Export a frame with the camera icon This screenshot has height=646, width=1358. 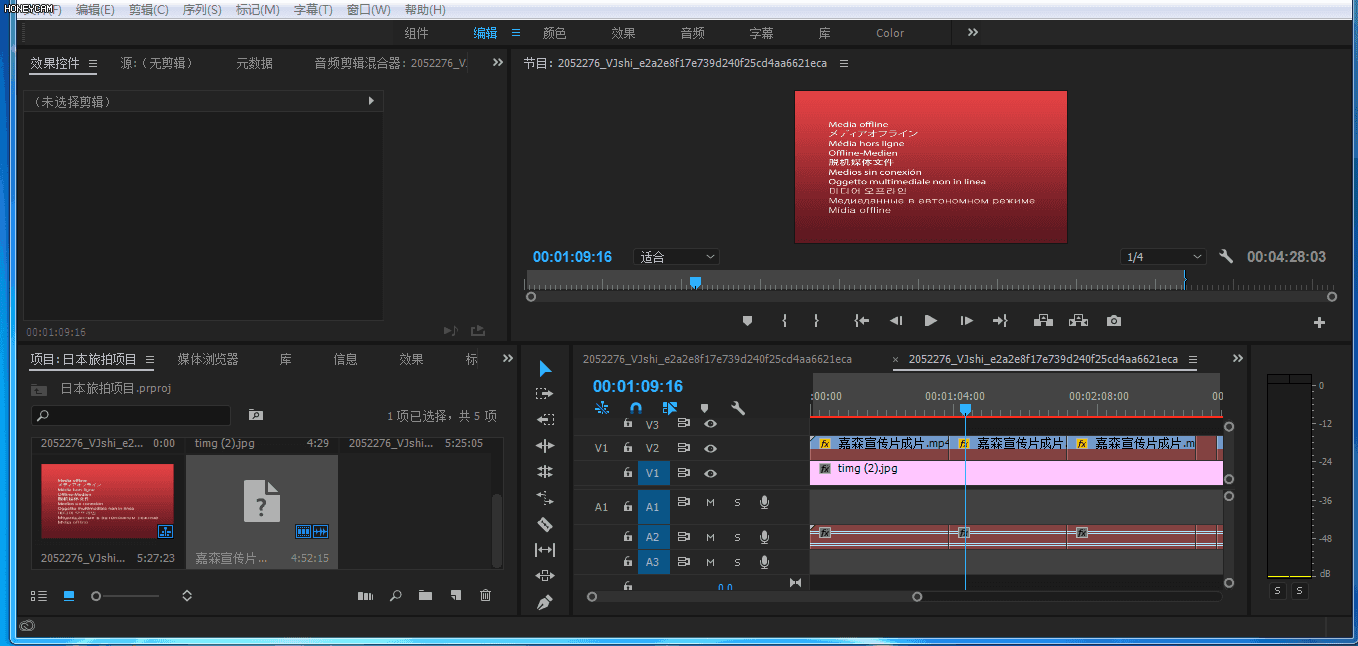tap(1113, 321)
